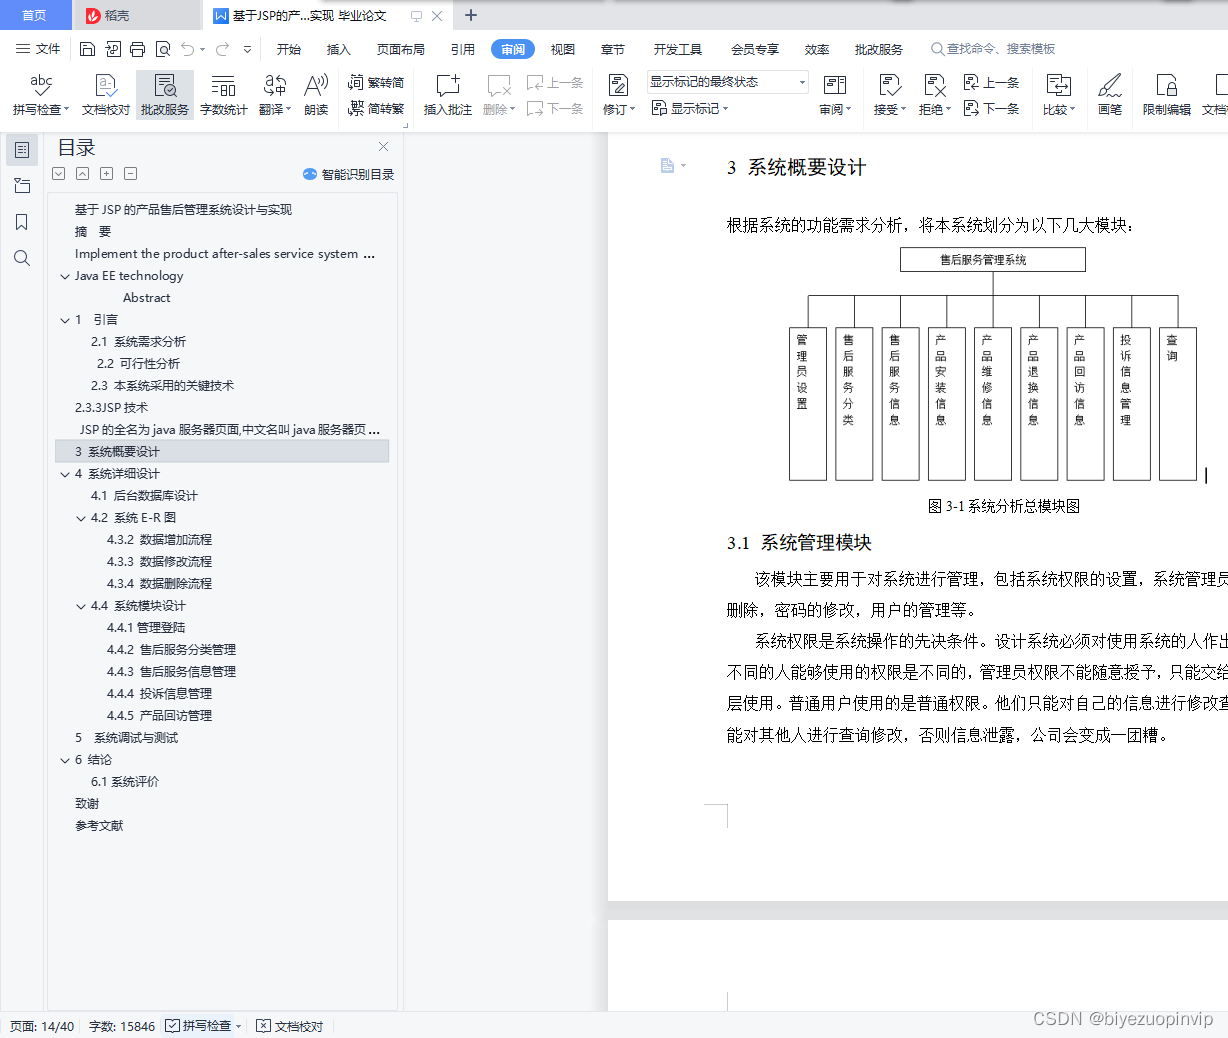Go to next revision (下一条) beside 拒绝
This screenshot has height=1038, width=1228.
click(991, 108)
